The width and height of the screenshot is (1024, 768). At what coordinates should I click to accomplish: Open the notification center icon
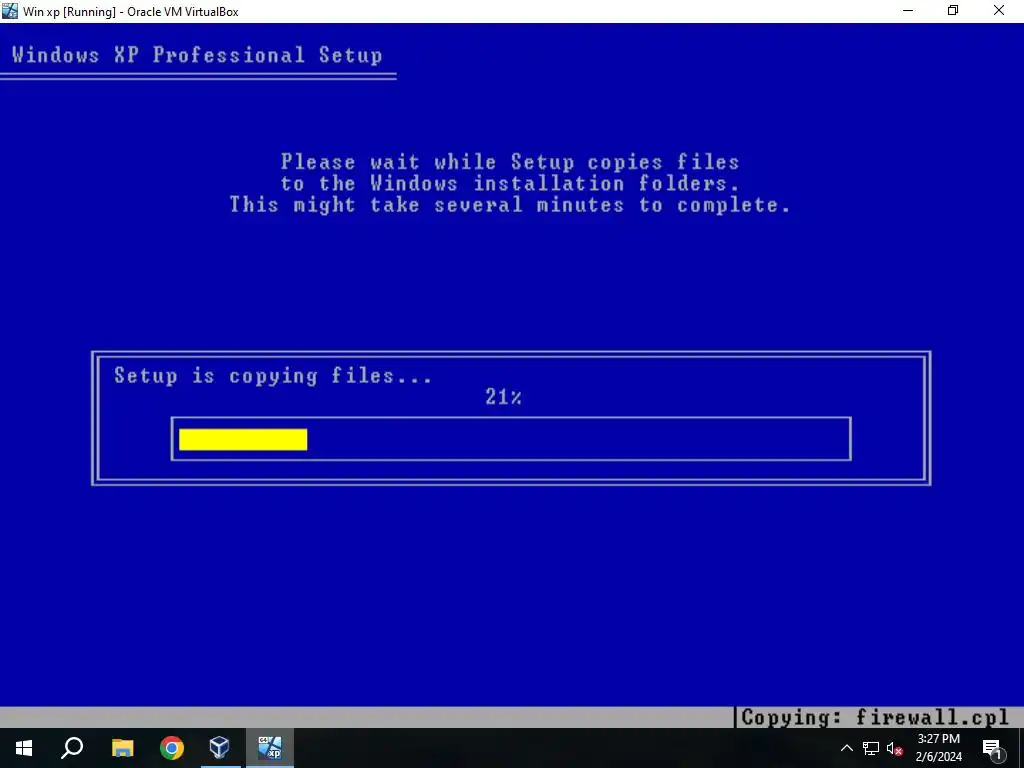(x=993, y=749)
